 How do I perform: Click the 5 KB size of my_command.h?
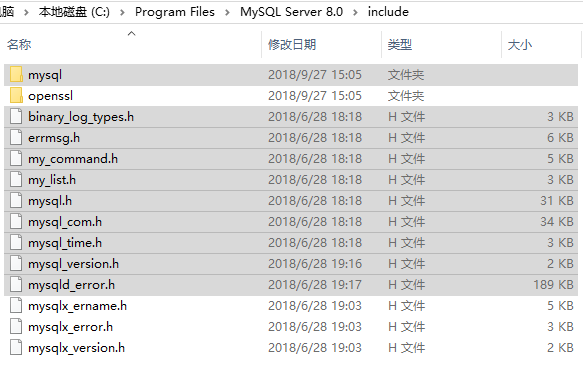tap(560, 159)
